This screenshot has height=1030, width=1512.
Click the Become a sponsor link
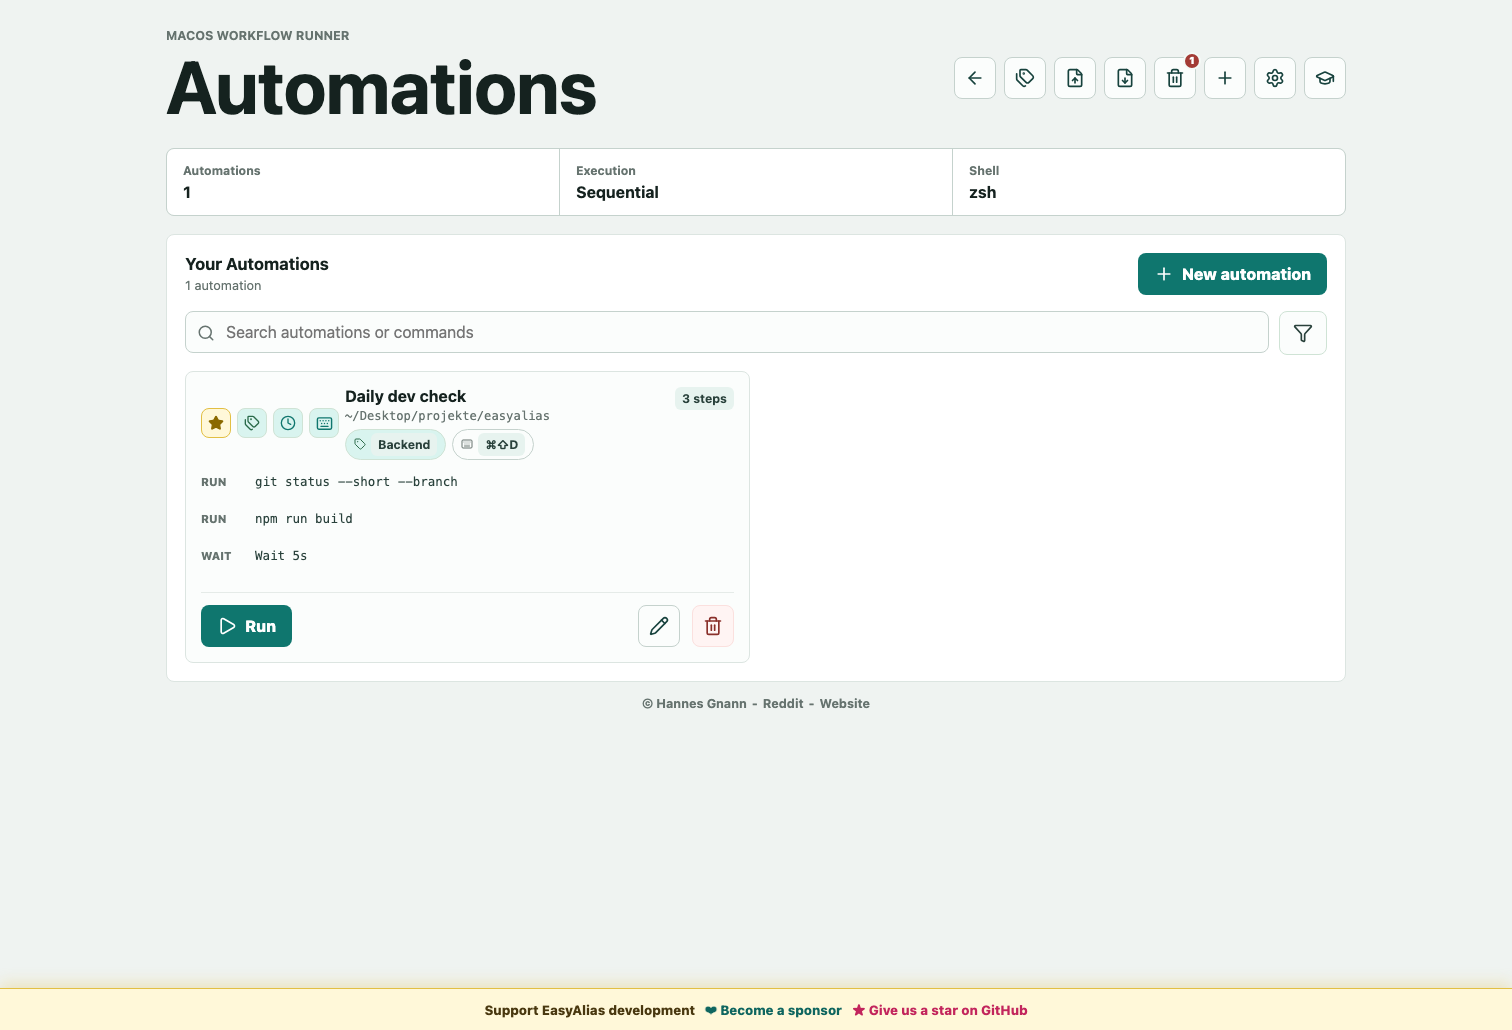(x=773, y=1011)
